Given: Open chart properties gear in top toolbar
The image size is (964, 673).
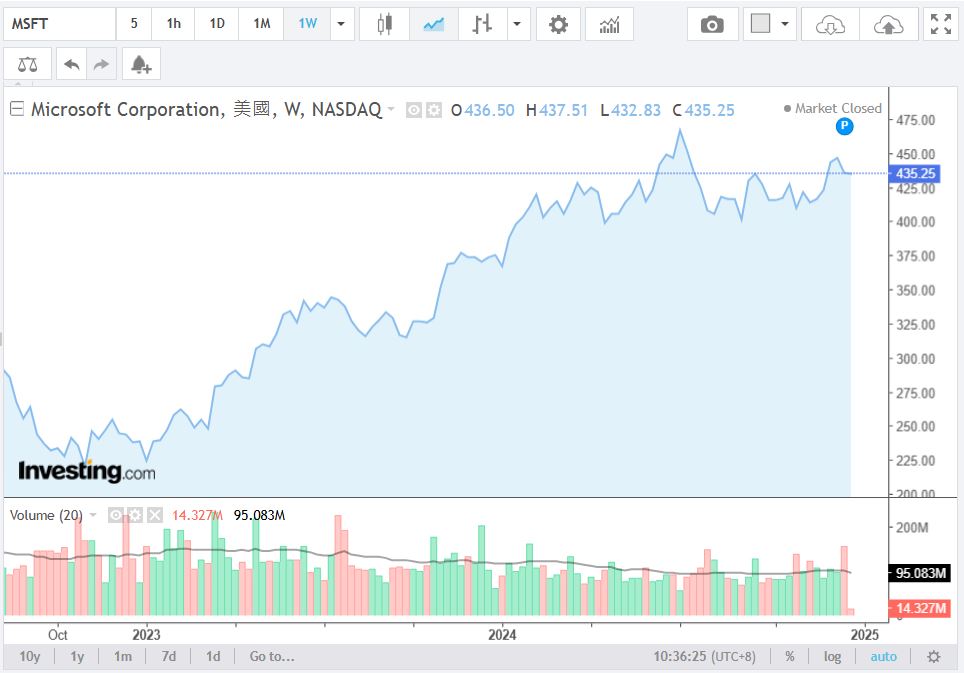Looking at the screenshot, I should point(558,24).
